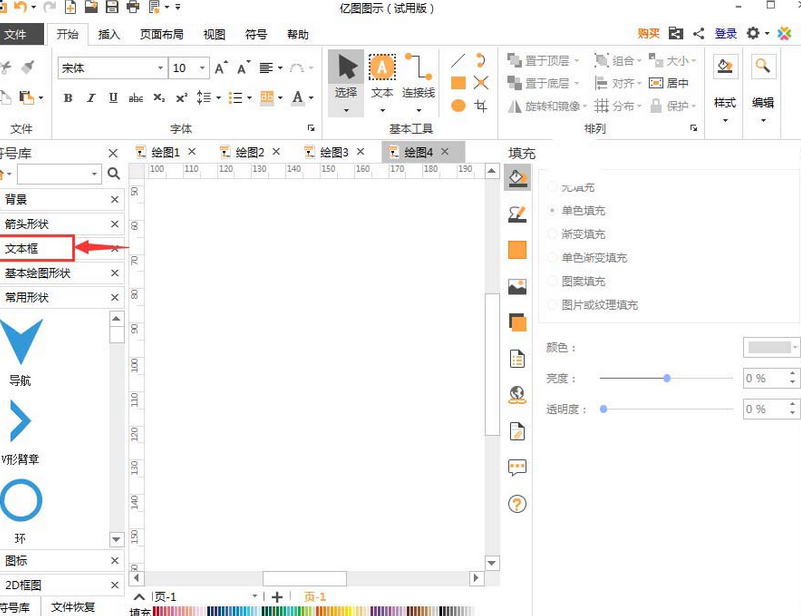
Task: Click the hyperlink globe icon in the right sidebar
Action: click(517, 394)
